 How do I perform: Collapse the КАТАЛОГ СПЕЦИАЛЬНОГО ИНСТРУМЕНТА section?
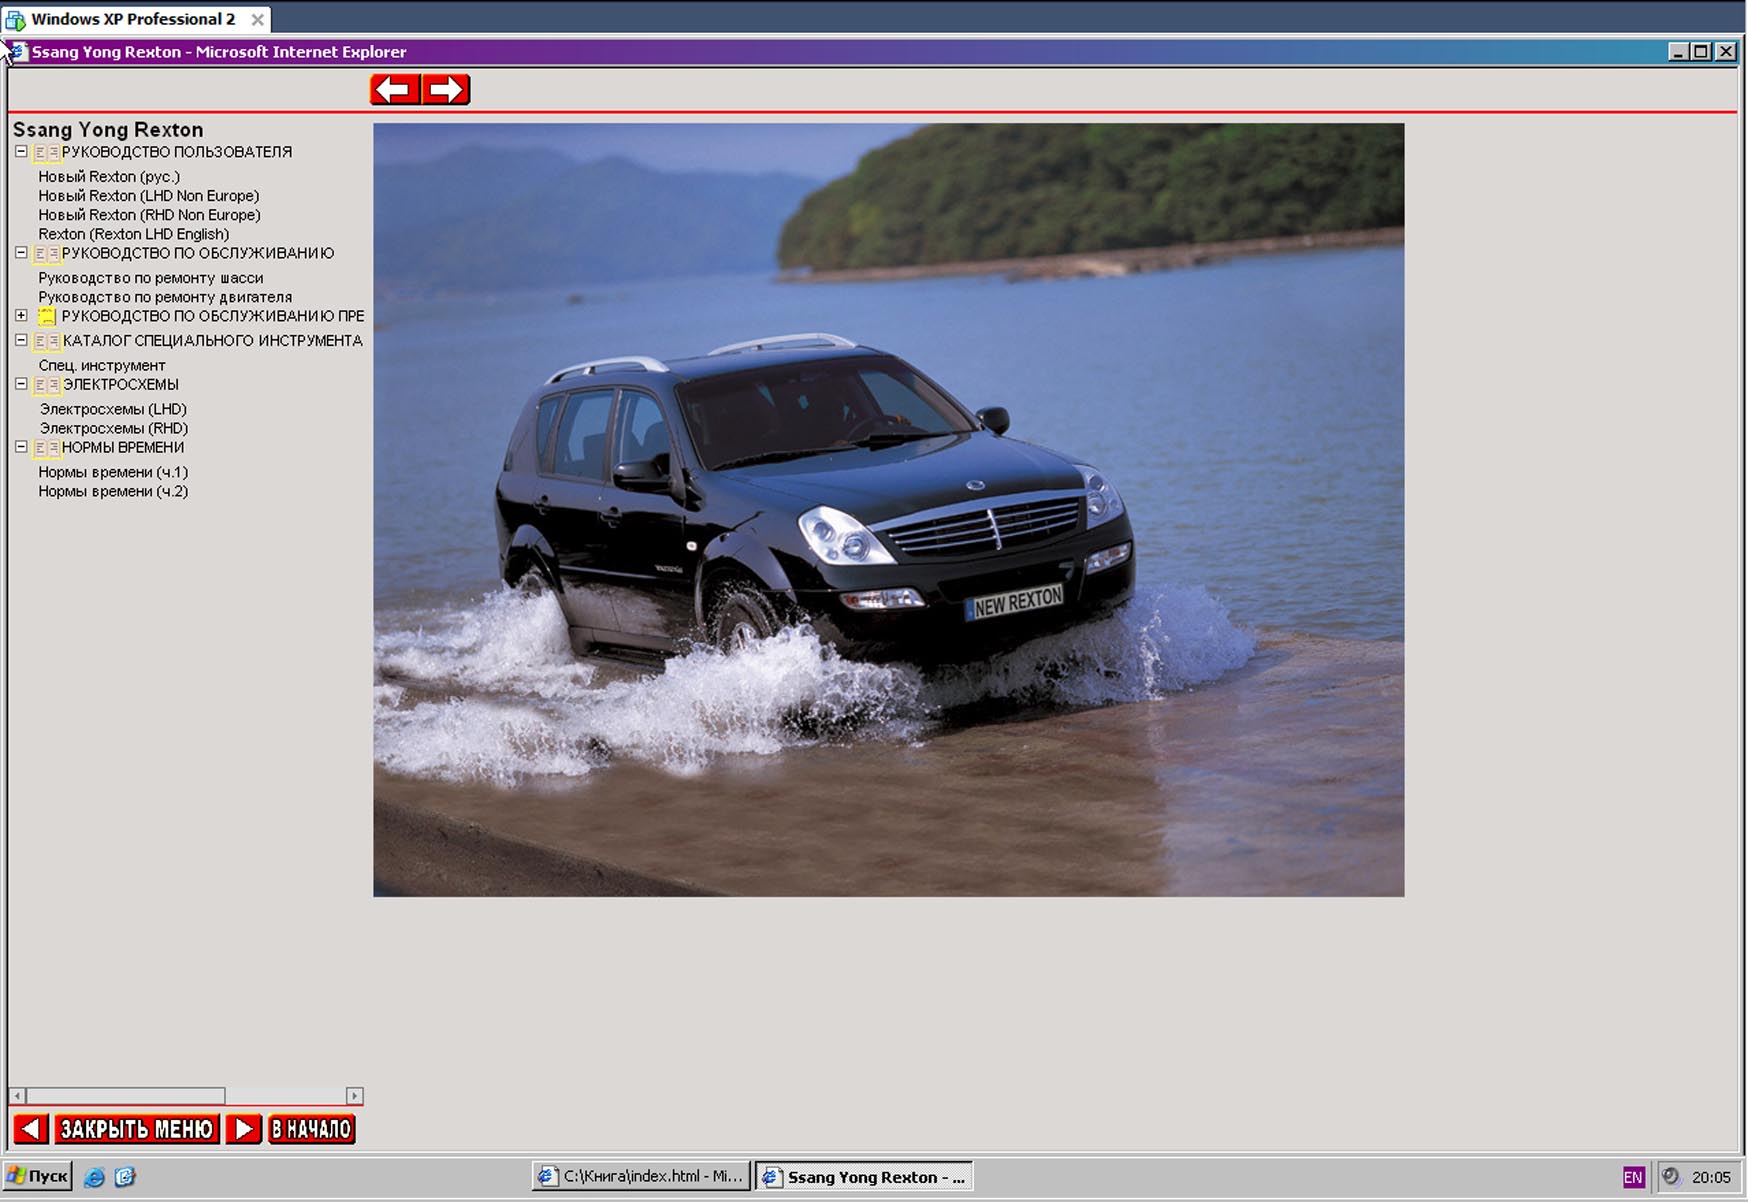tap(21, 340)
